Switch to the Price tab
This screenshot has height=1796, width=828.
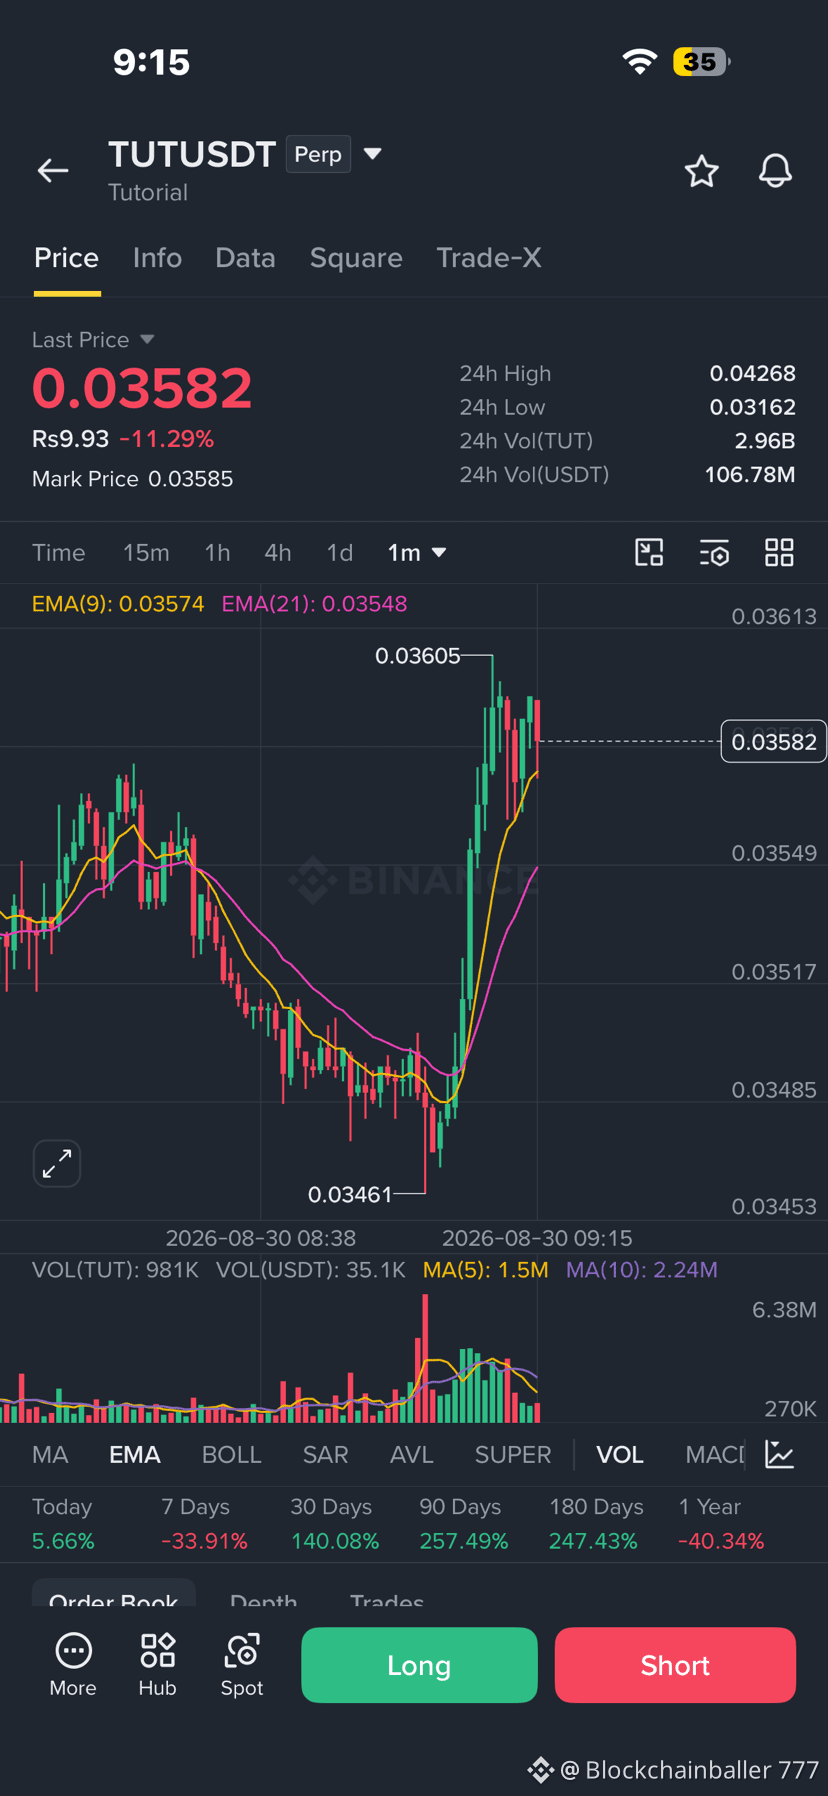click(x=67, y=258)
